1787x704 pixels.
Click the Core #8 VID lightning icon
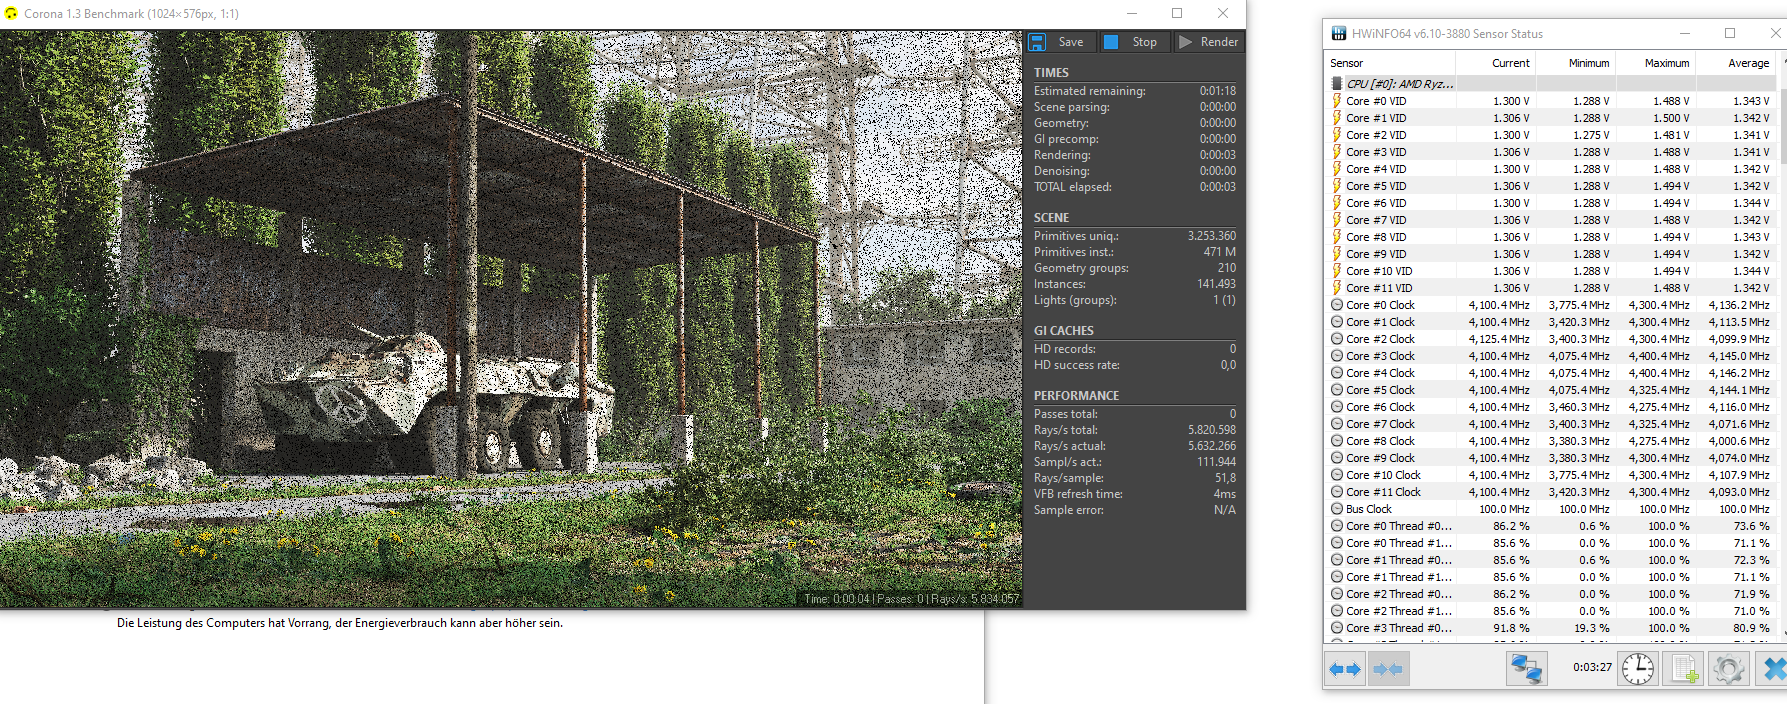tap(1337, 237)
